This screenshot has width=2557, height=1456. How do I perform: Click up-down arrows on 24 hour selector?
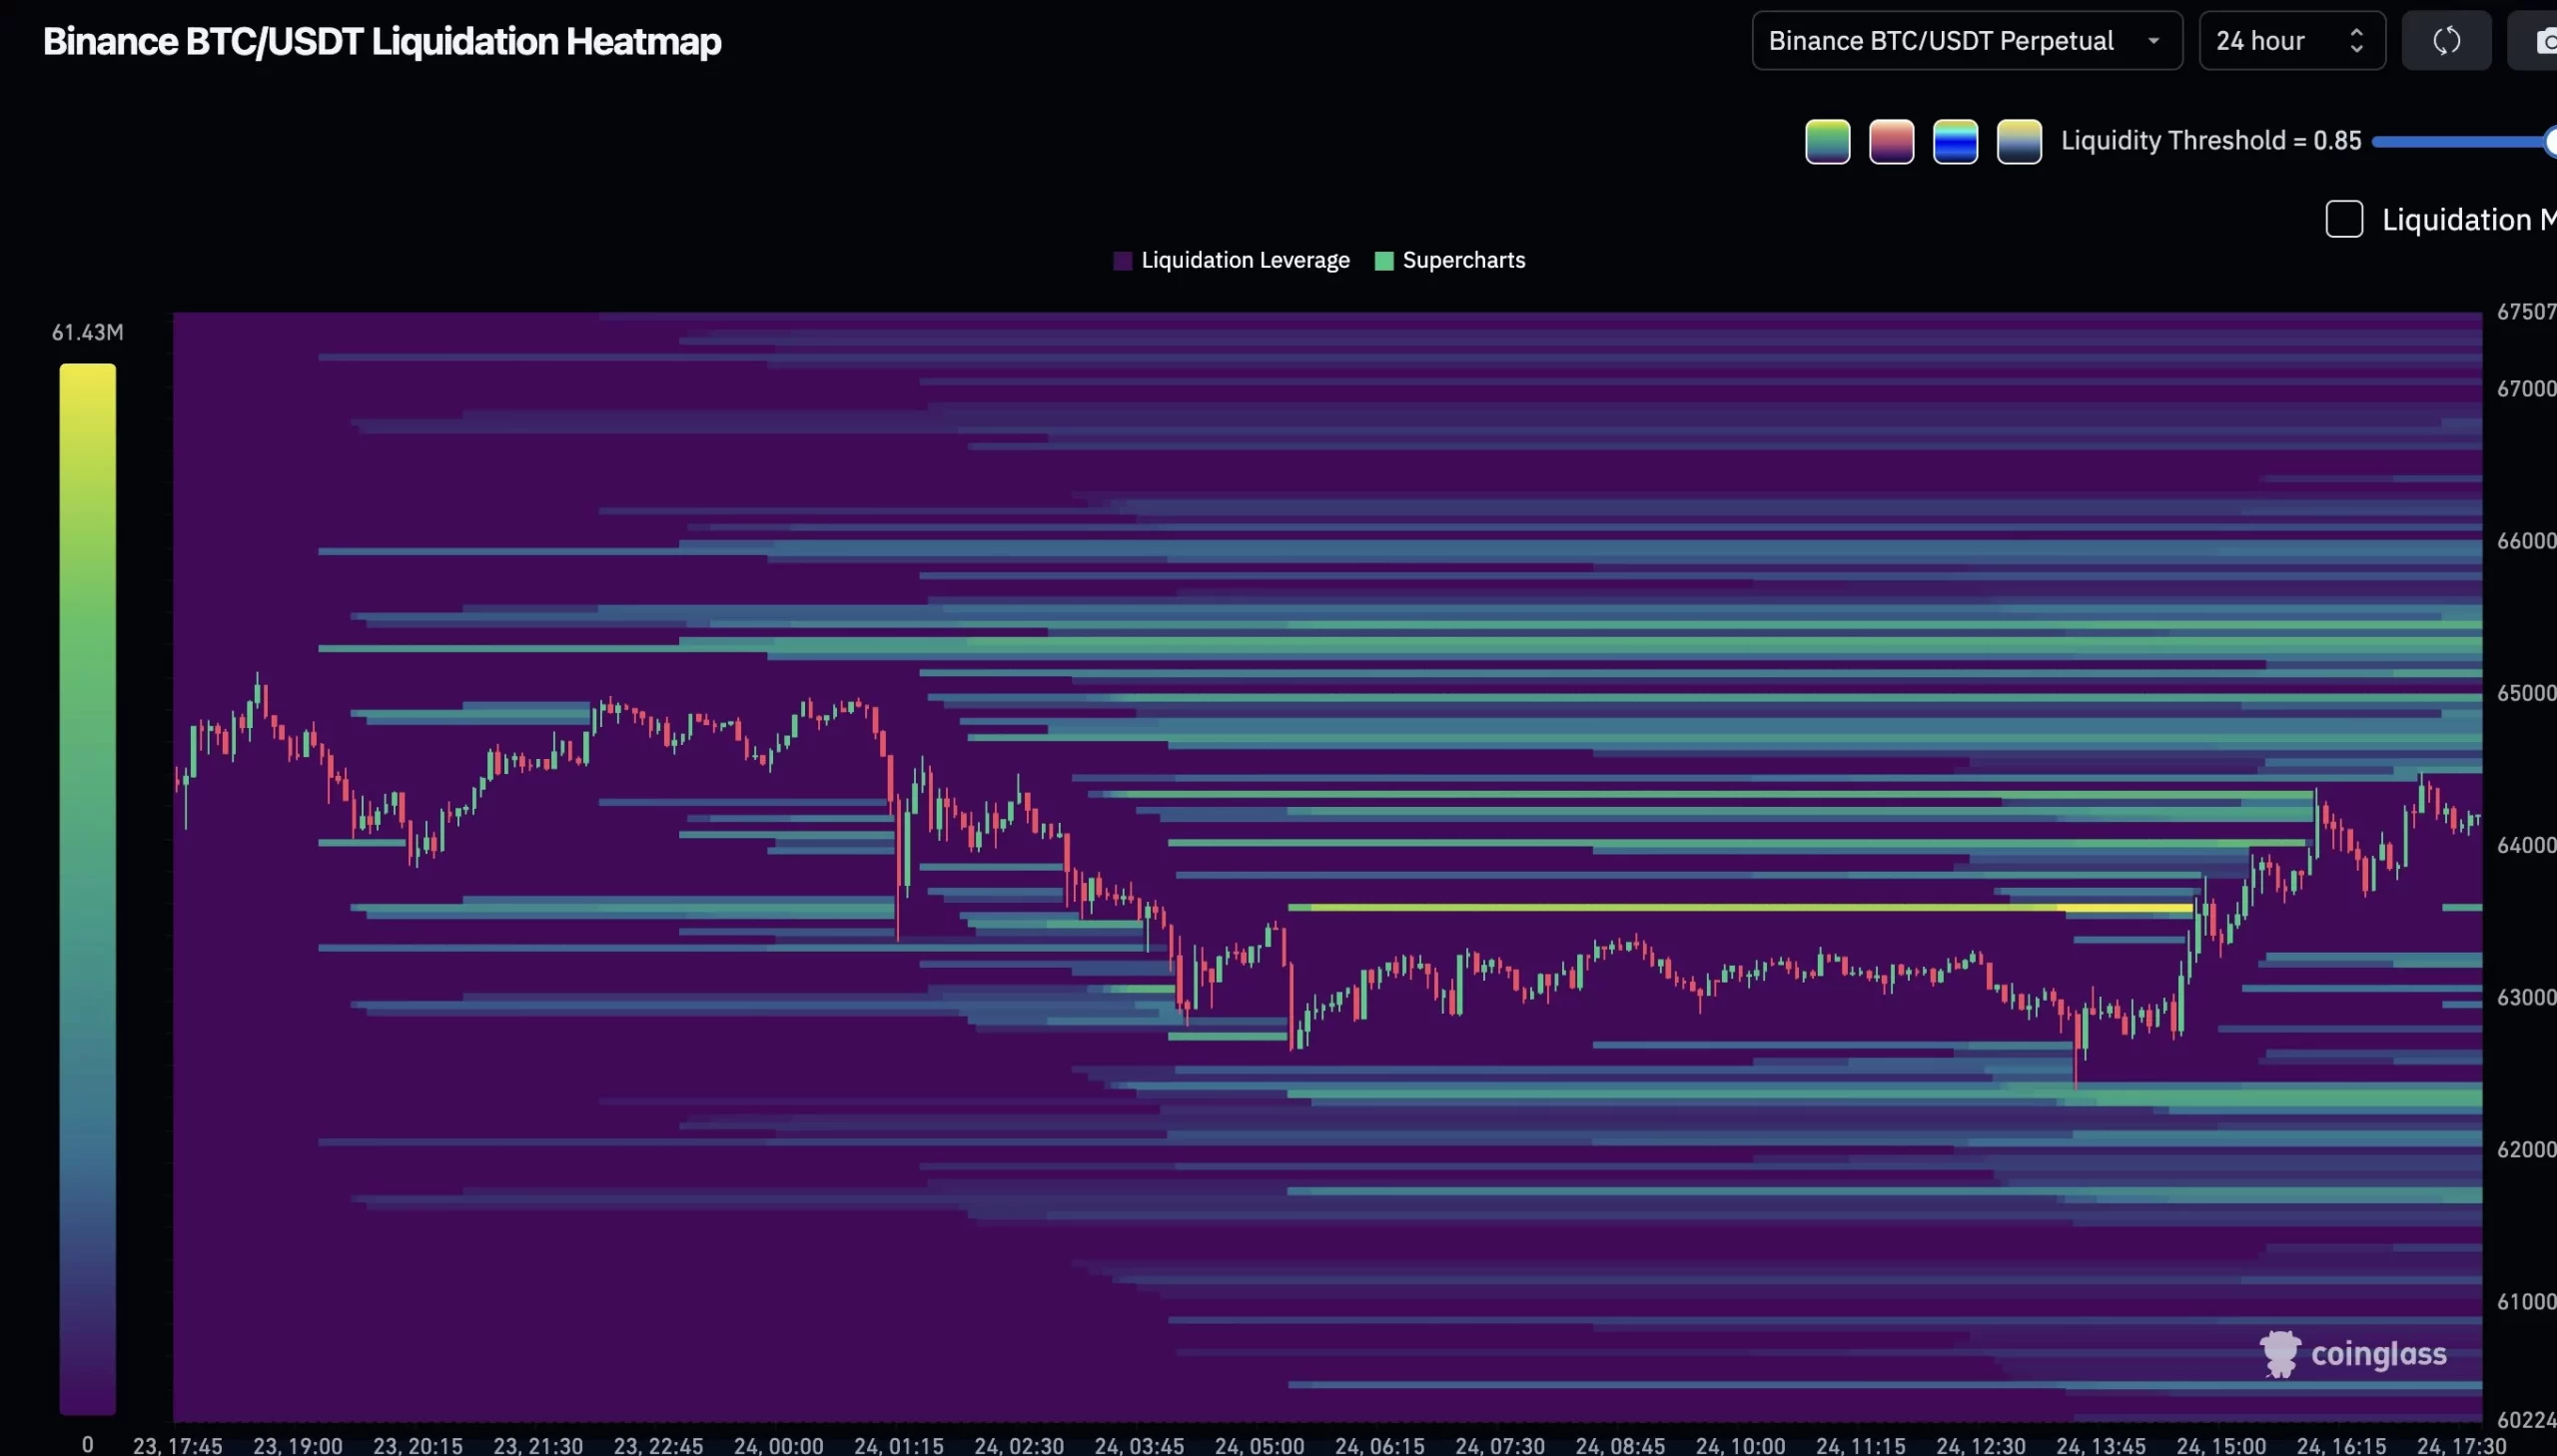(x=2356, y=41)
